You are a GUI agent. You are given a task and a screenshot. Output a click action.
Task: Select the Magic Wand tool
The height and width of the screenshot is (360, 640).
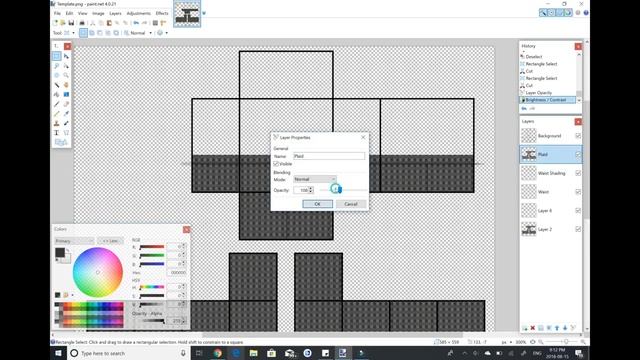tap(57, 85)
